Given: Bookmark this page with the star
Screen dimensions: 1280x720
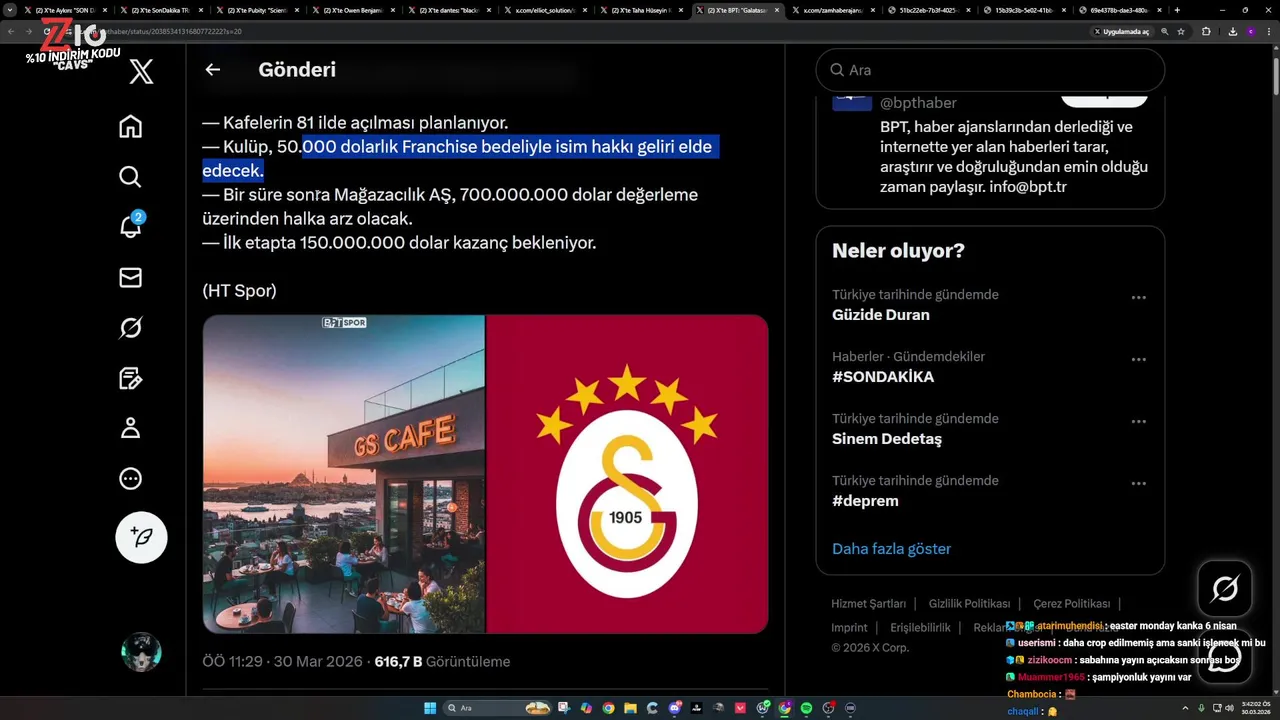Looking at the screenshot, I should point(1181,31).
